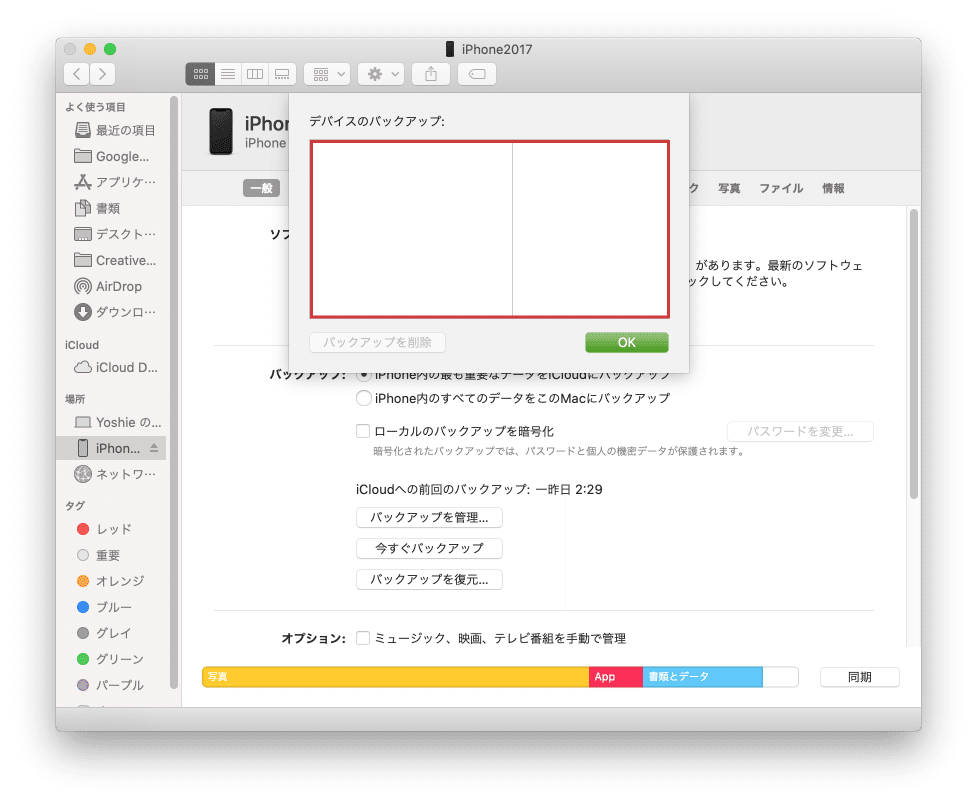The height and width of the screenshot is (805, 977).
Task: Click OK in the backup dialog
Action: point(627,343)
